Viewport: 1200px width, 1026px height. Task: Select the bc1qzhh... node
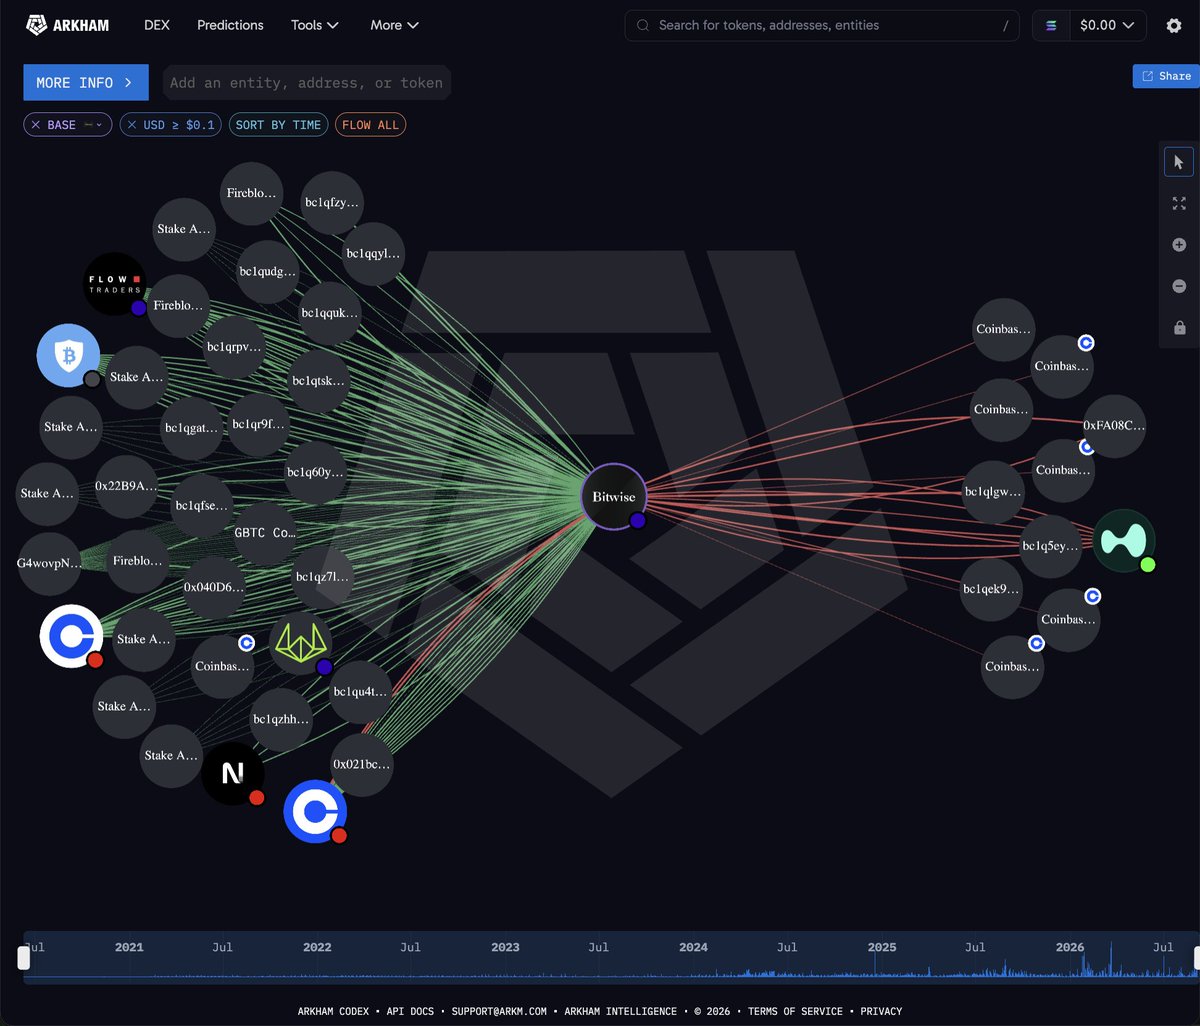(282, 719)
